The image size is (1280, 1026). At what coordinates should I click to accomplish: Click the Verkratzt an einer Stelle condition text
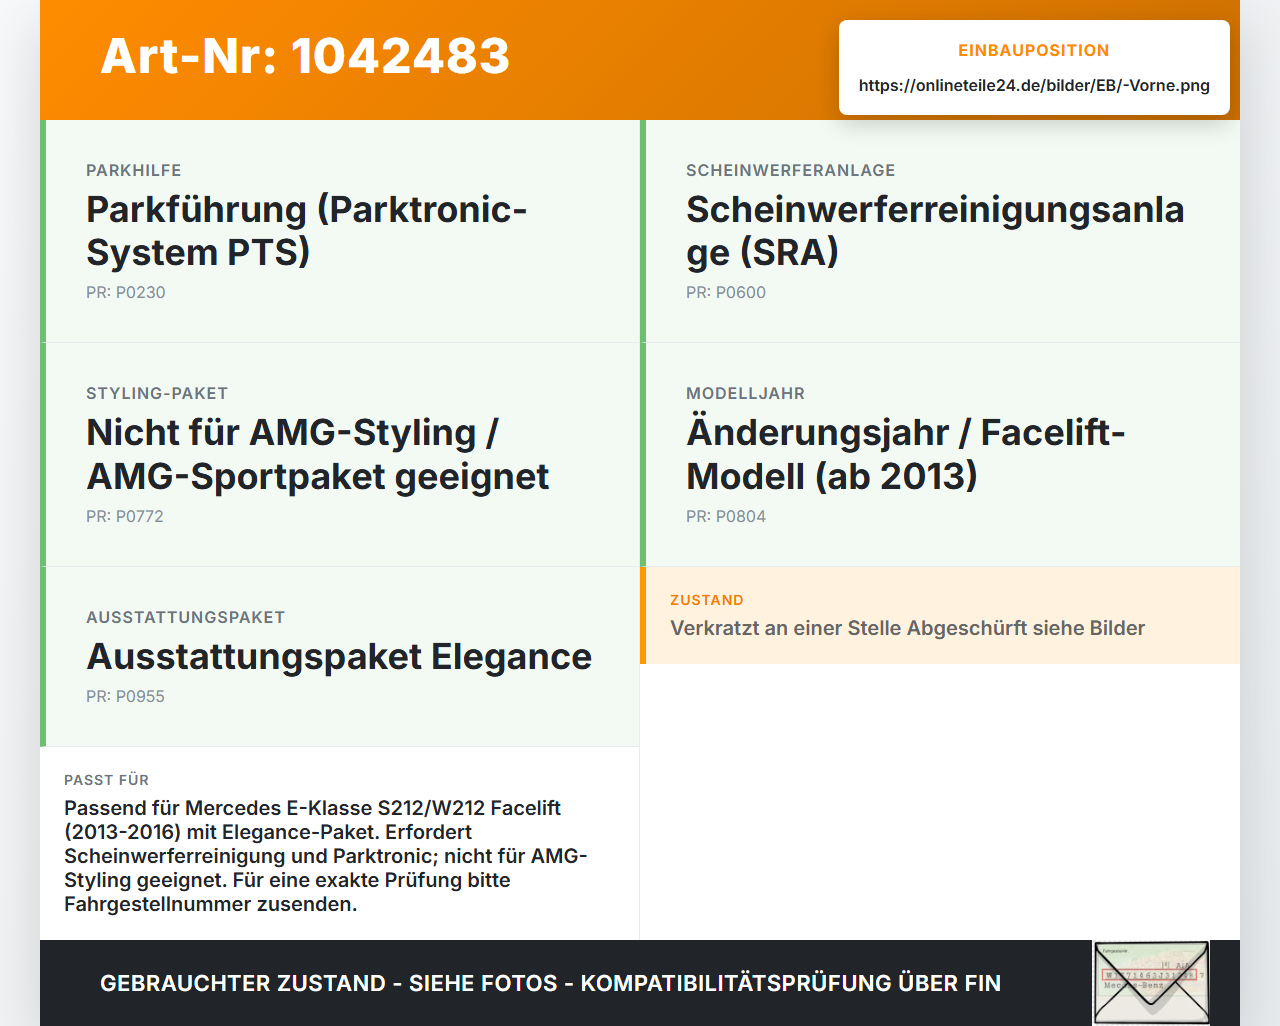[x=908, y=629]
